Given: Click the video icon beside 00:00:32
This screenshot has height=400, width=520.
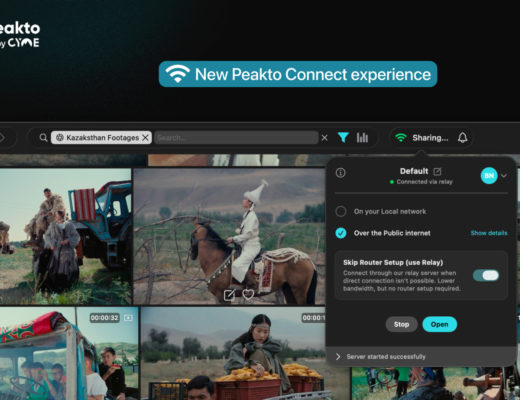Looking at the screenshot, I should [x=128, y=318].
